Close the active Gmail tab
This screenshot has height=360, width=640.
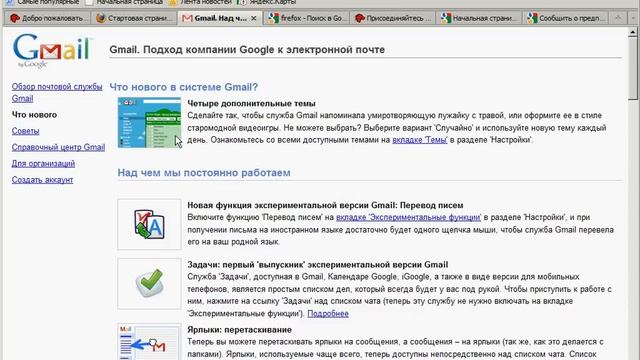(x=253, y=18)
